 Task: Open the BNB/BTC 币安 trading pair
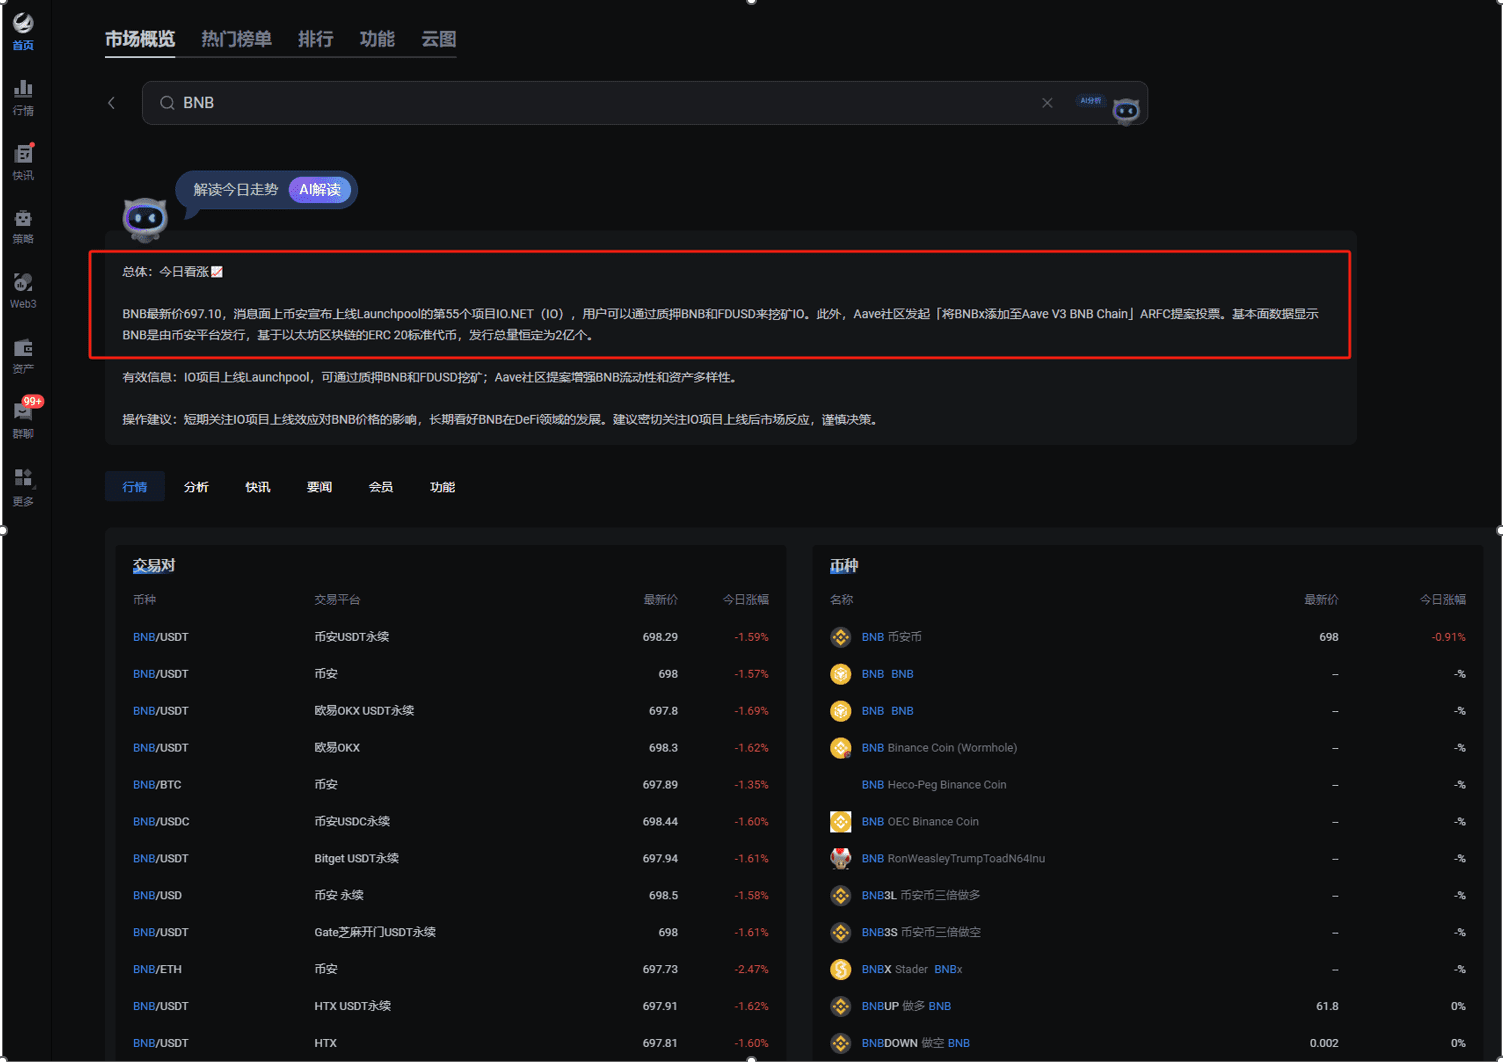pyautogui.click(x=451, y=785)
